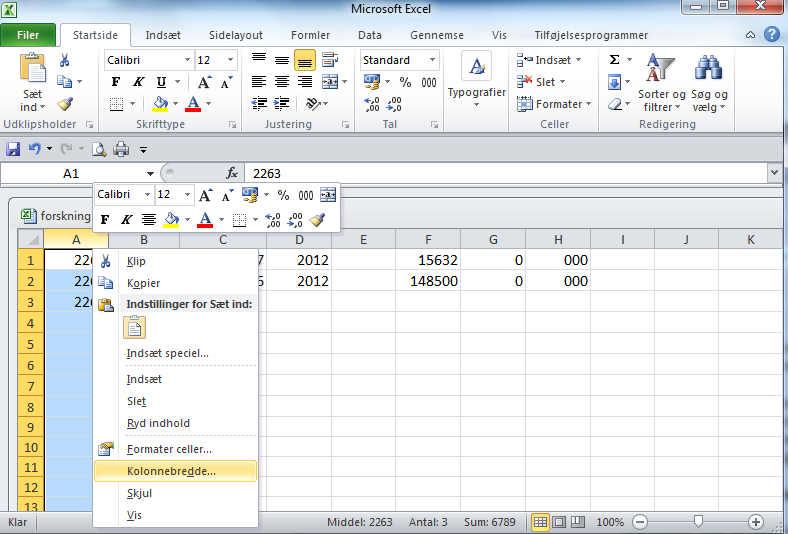
Task: Toggle bold in the ribbon font group
Action: click(116, 82)
